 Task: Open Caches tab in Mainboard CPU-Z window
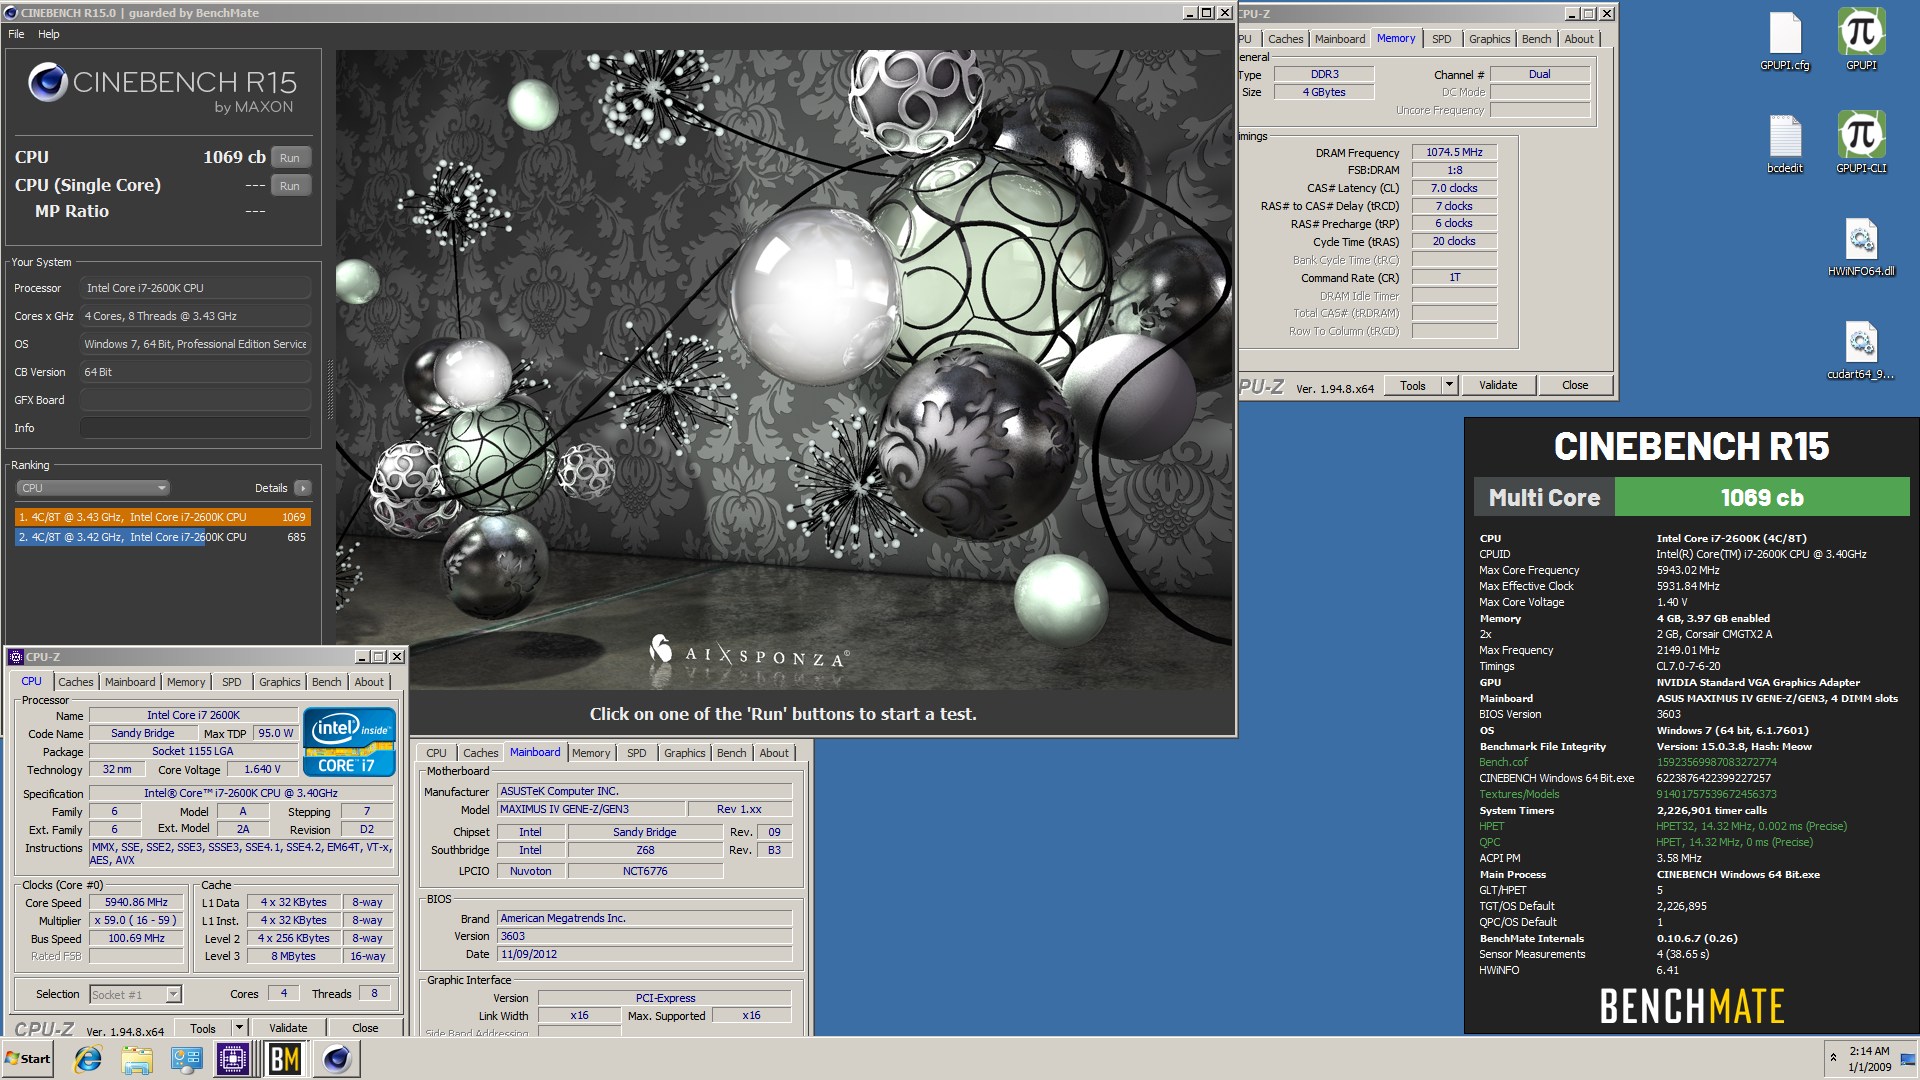481,753
